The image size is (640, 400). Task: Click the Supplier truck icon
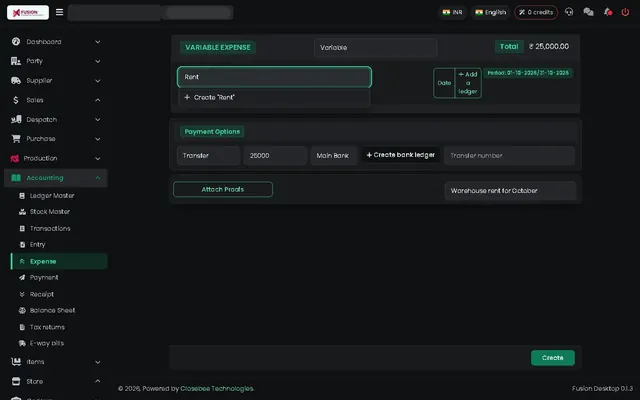16,80
